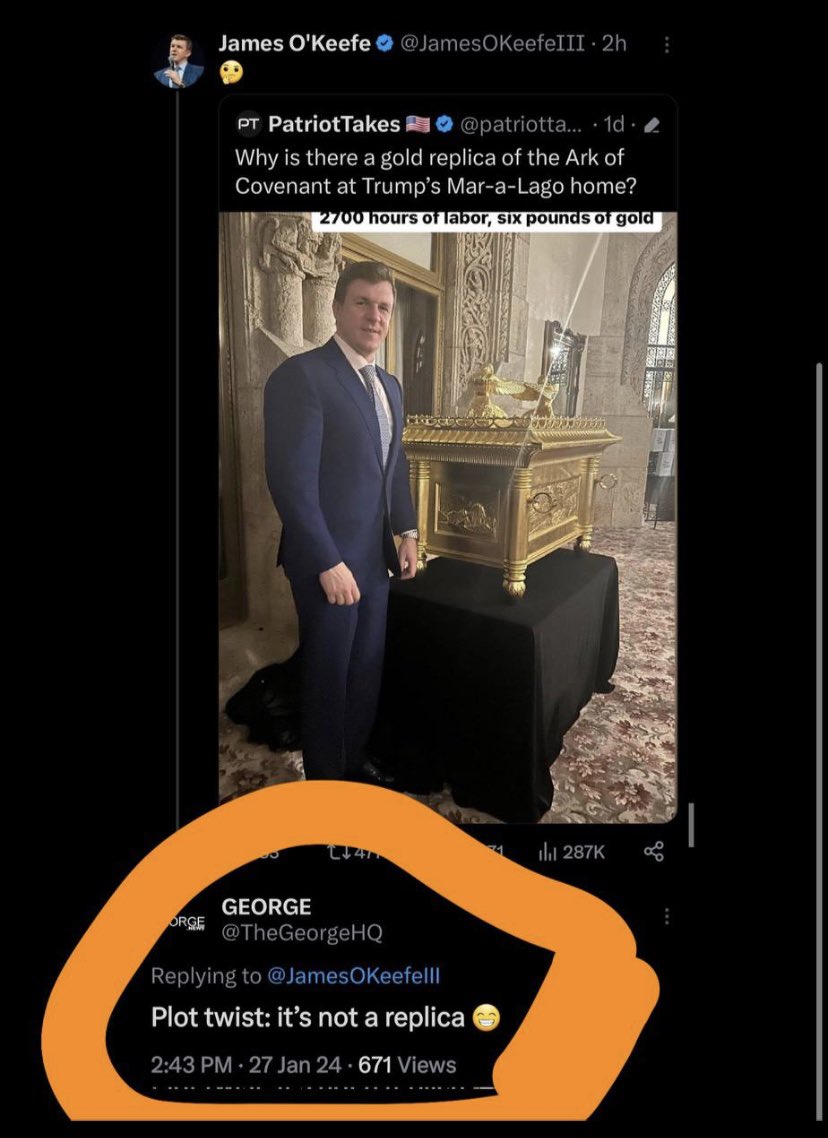The image size is (828, 1138).
Task: Click the pencil edited icon on quoted tweet
Action: click(652, 126)
